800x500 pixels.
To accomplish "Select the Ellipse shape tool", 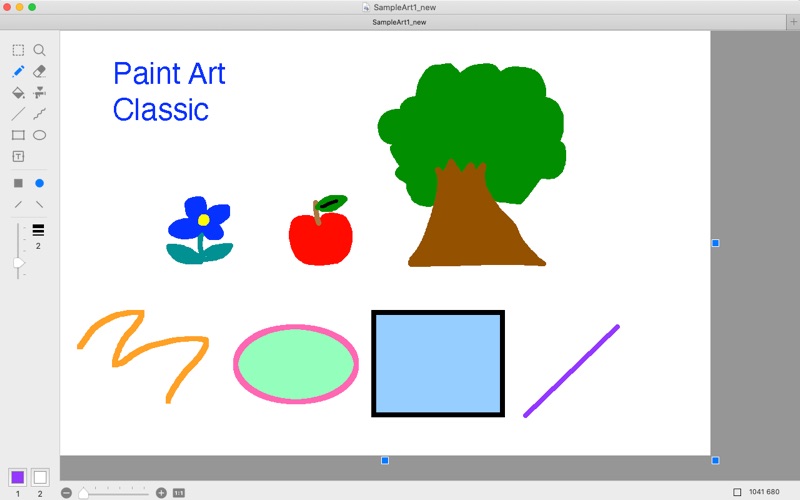I will tap(39, 135).
